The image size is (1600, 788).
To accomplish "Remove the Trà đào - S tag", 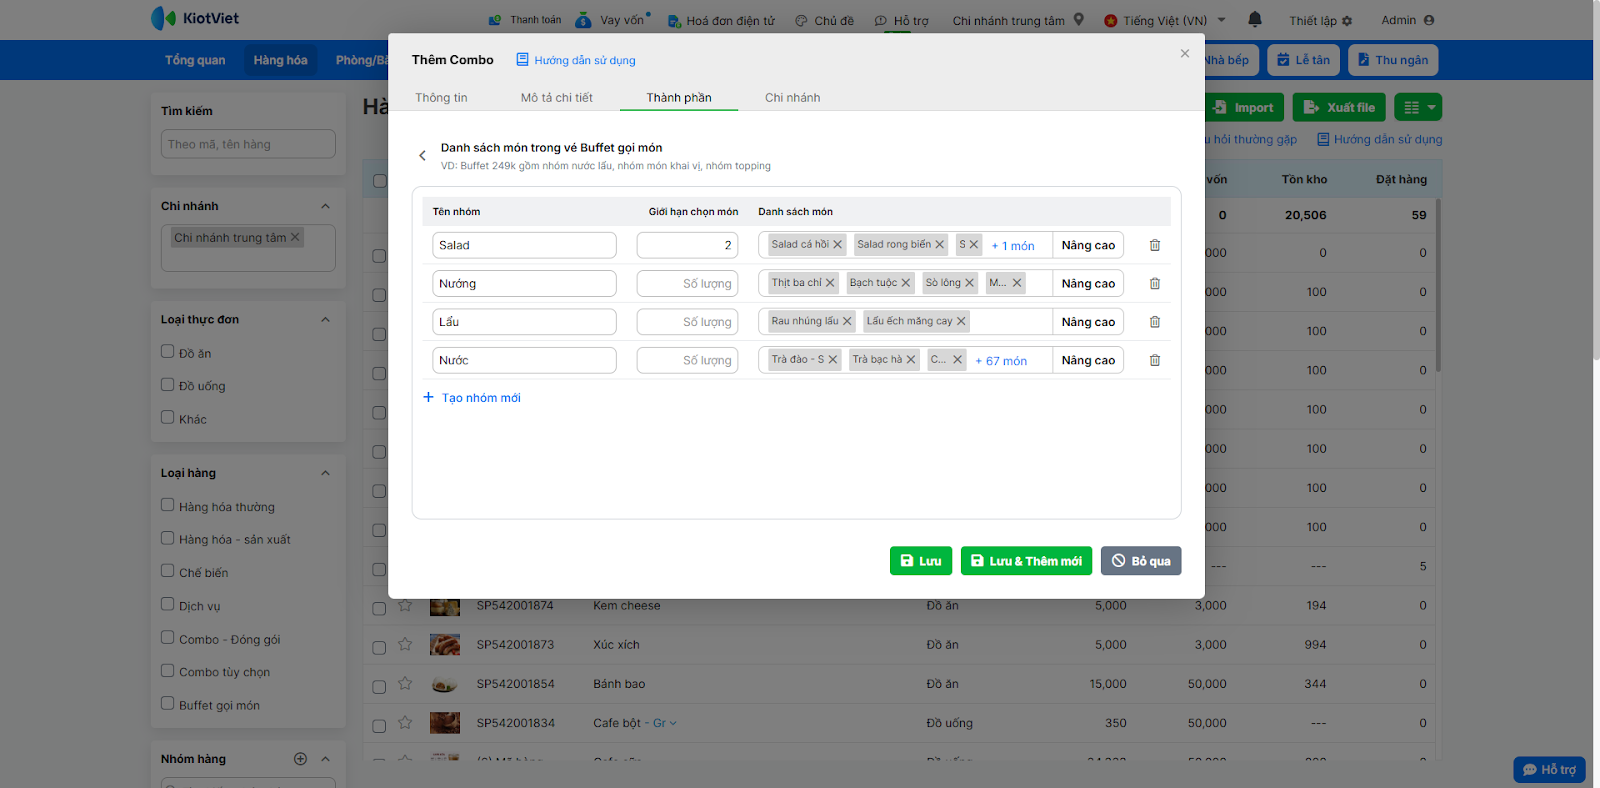I will coord(833,359).
